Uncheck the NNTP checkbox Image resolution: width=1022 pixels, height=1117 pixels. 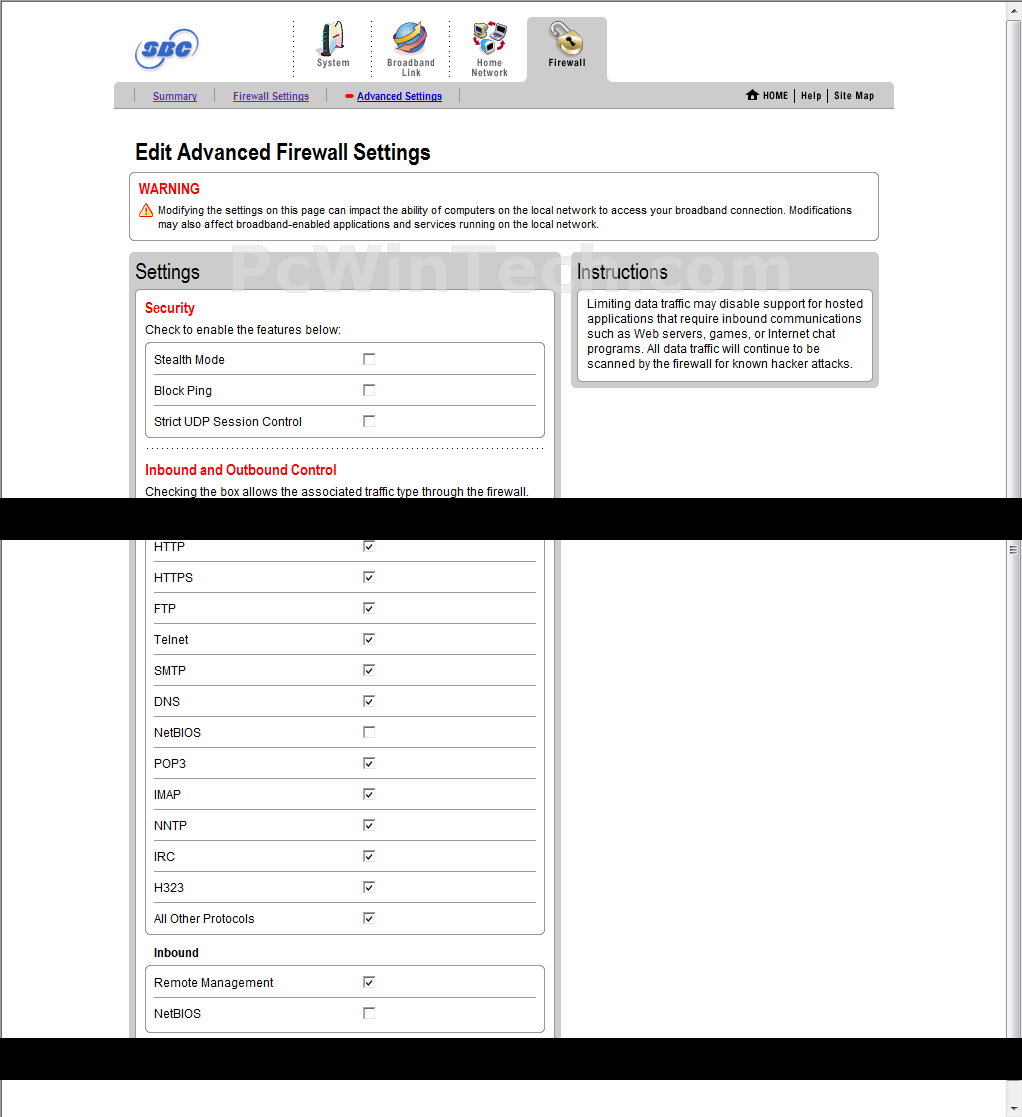pos(369,825)
